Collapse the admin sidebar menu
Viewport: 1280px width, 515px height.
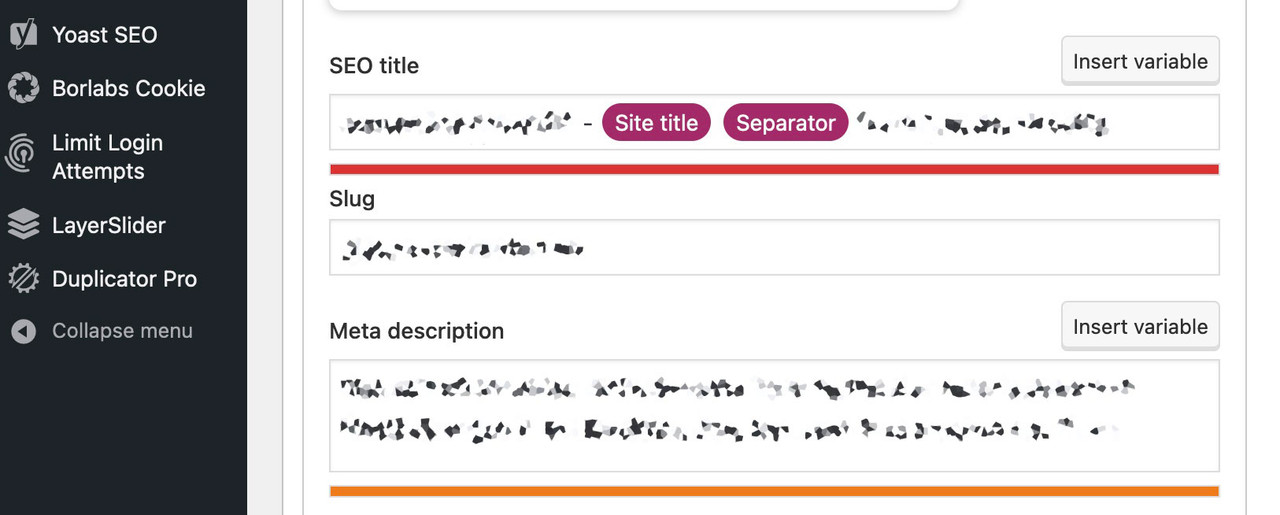click(x=123, y=331)
